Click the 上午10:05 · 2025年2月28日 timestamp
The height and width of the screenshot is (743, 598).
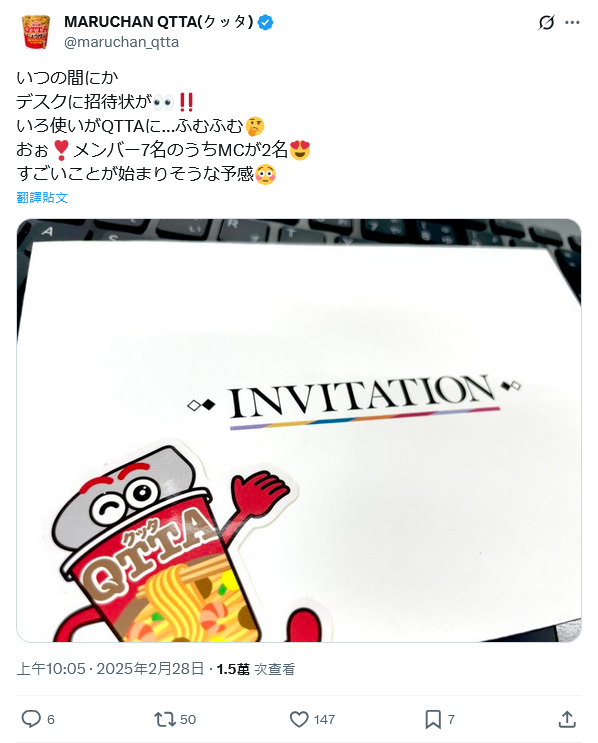point(110,669)
